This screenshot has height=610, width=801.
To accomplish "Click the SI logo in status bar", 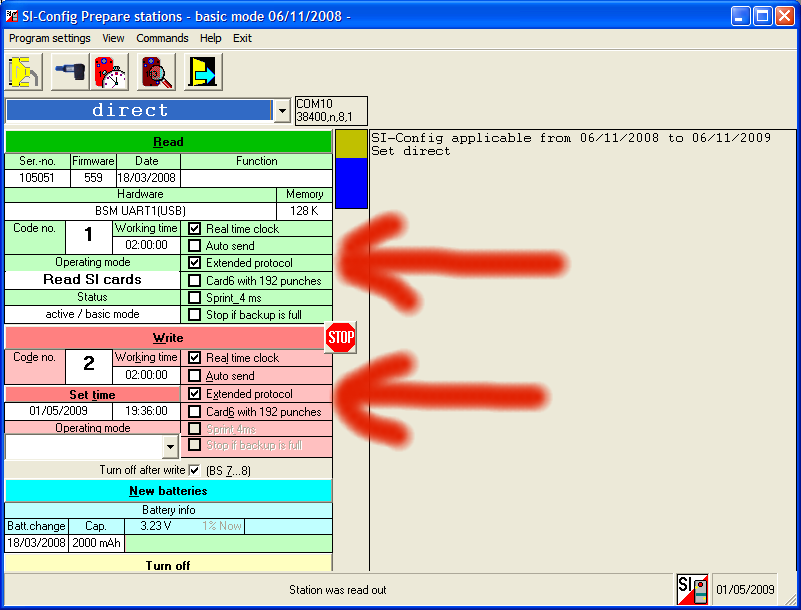I will (692, 590).
